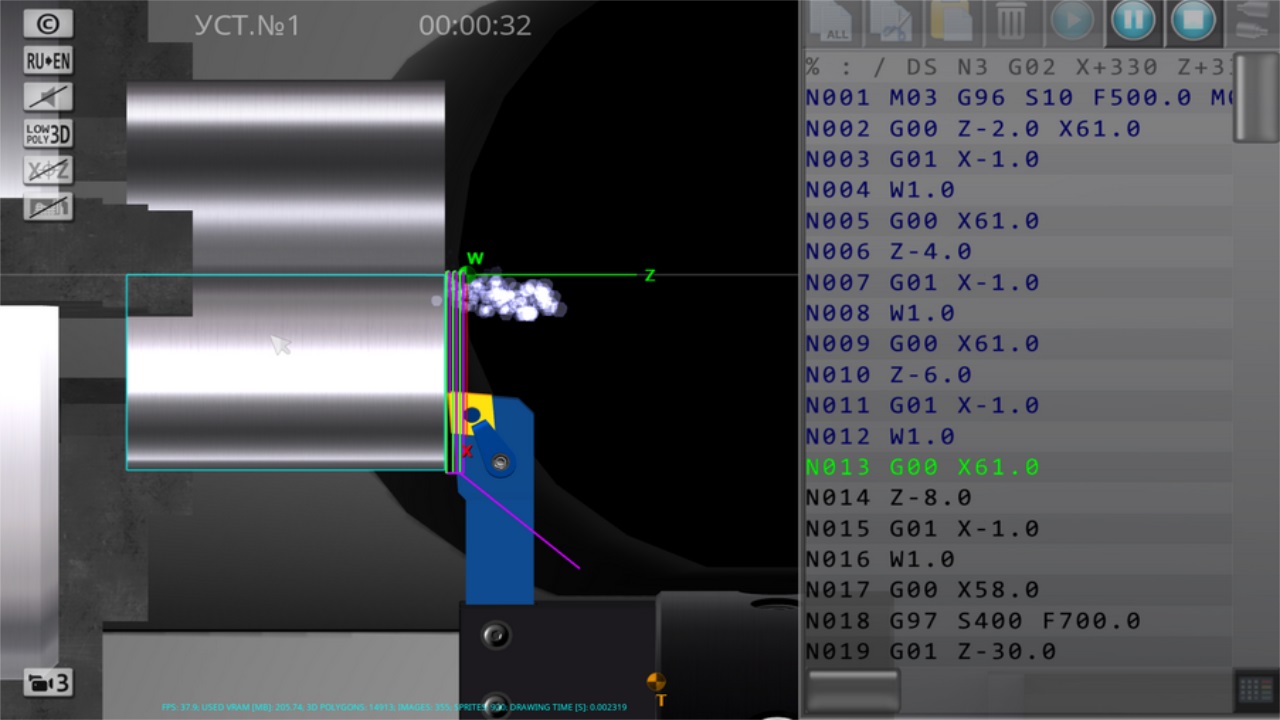Image resolution: width=1280 pixels, height=720 pixels.
Task: Toggle Low Poly 3D mode
Action: click(48, 134)
